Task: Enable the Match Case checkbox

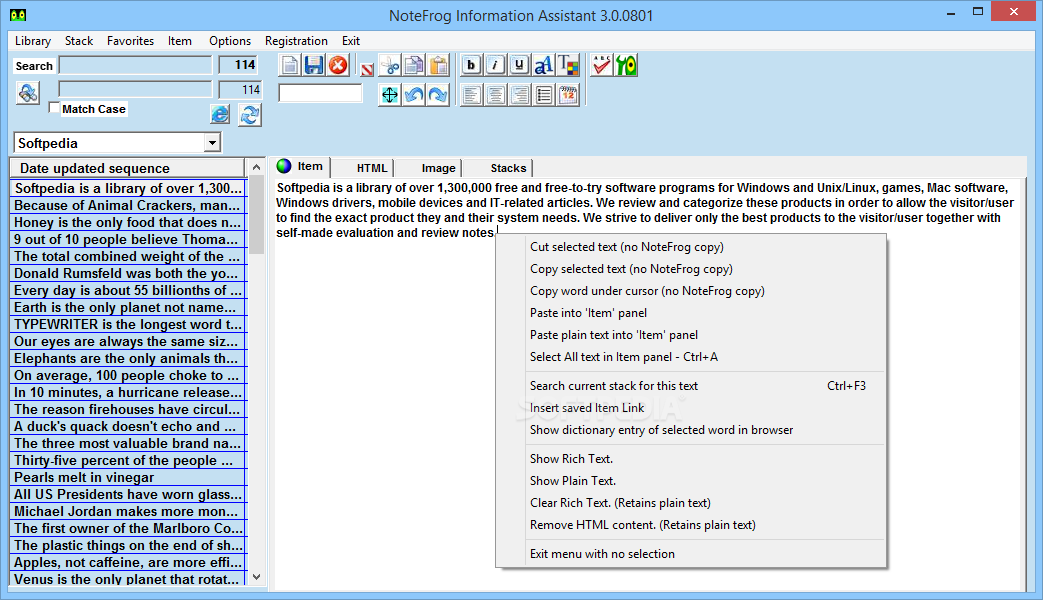Action: [55, 108]
